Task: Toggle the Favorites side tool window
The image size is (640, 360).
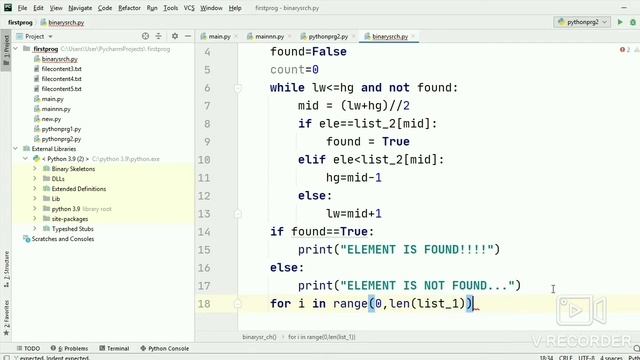Action: point(6,318)
